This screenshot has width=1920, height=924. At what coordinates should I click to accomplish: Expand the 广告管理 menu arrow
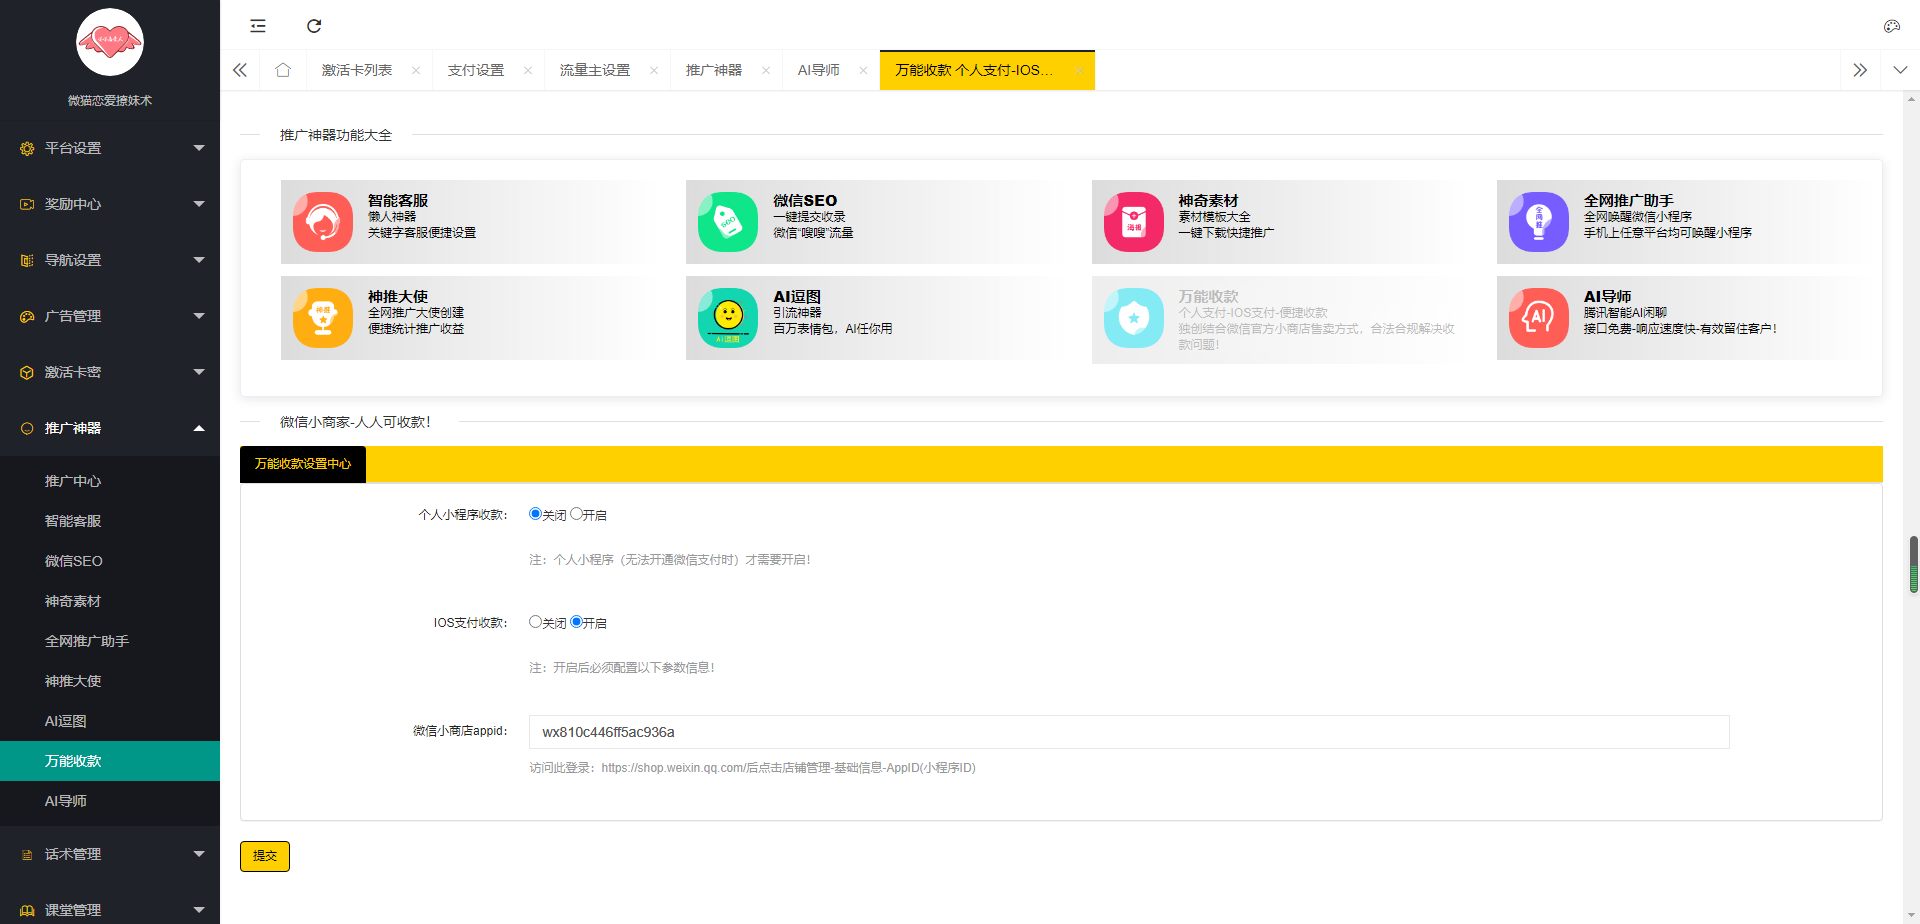click(x=199, y=316)
